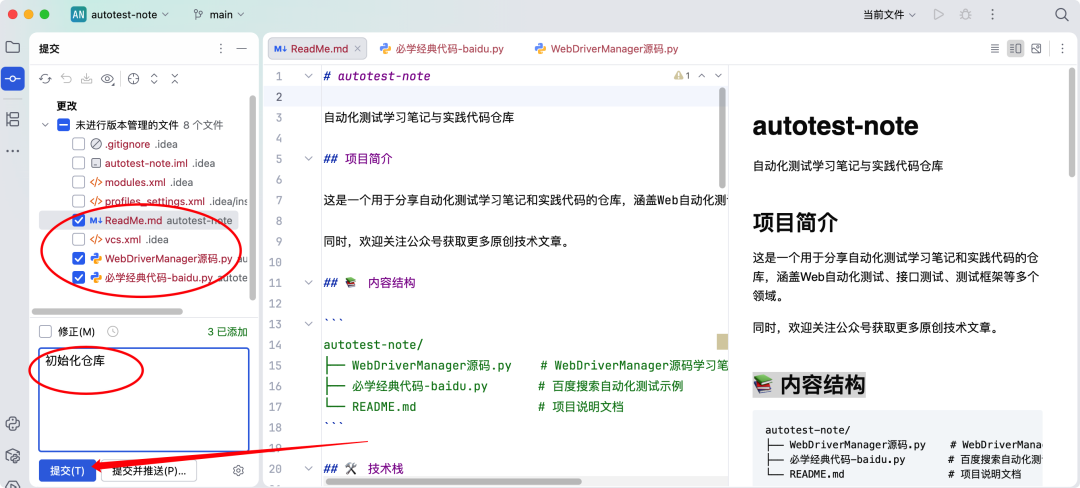1080x488 pixels.
Task: Click the commit message text field
Action: pyautogui.click(x=144, y=399)
